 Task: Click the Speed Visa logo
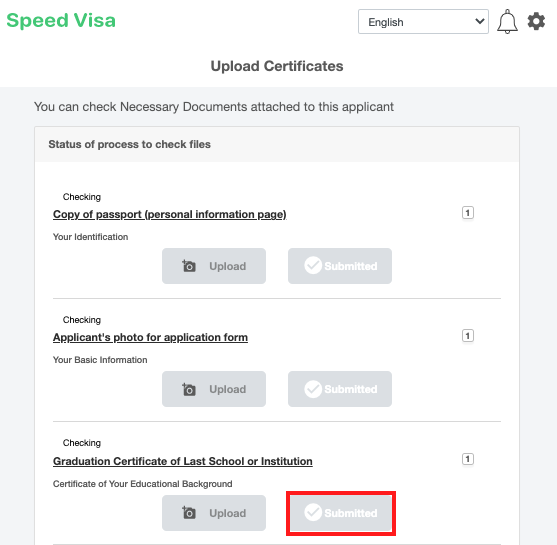point(61,20)
